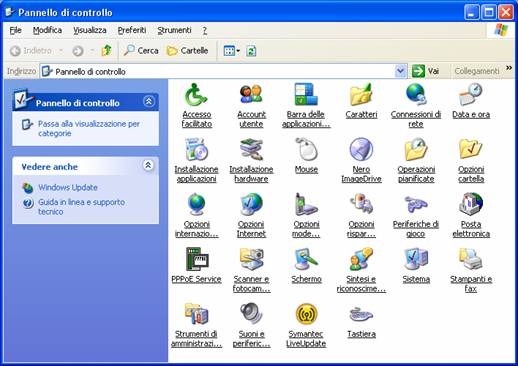Open the ? help menu
This screenshot has width=518, height=366.
204,30
